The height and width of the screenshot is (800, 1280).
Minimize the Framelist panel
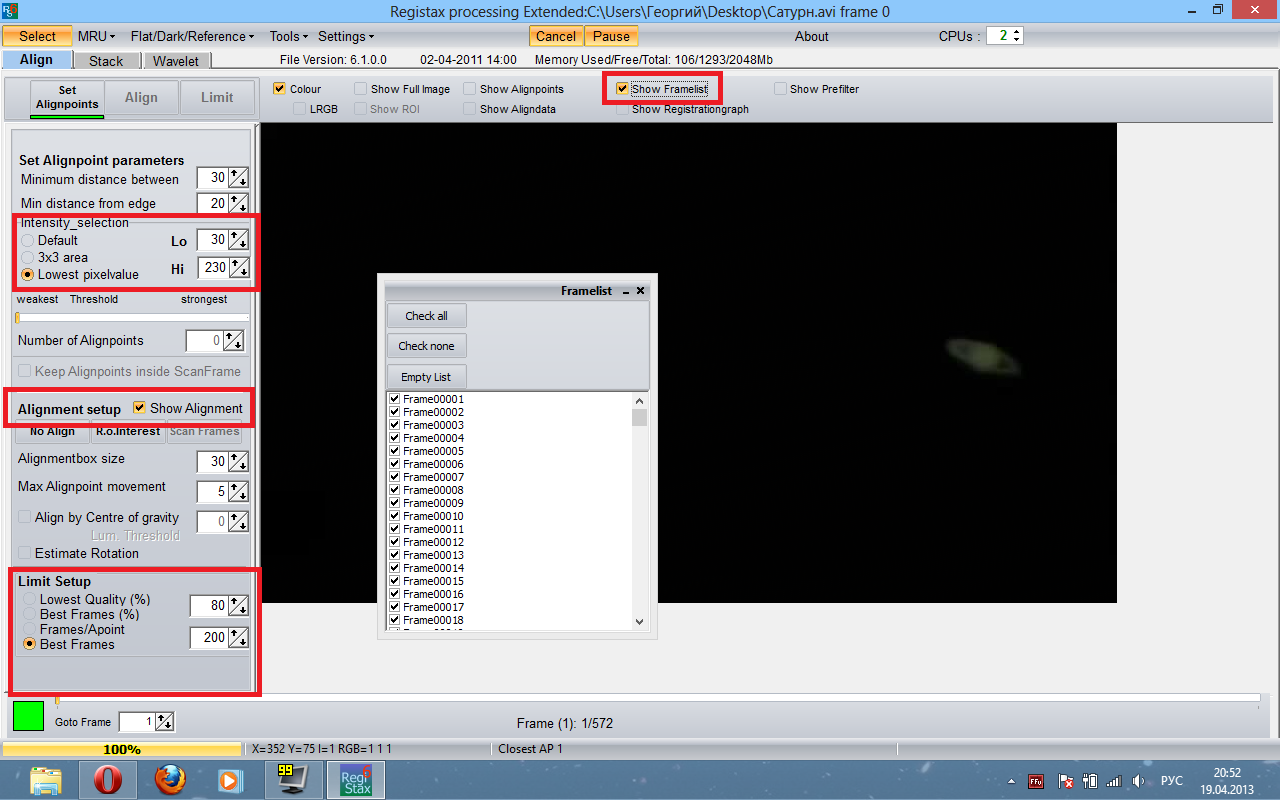tap(625, 291)
